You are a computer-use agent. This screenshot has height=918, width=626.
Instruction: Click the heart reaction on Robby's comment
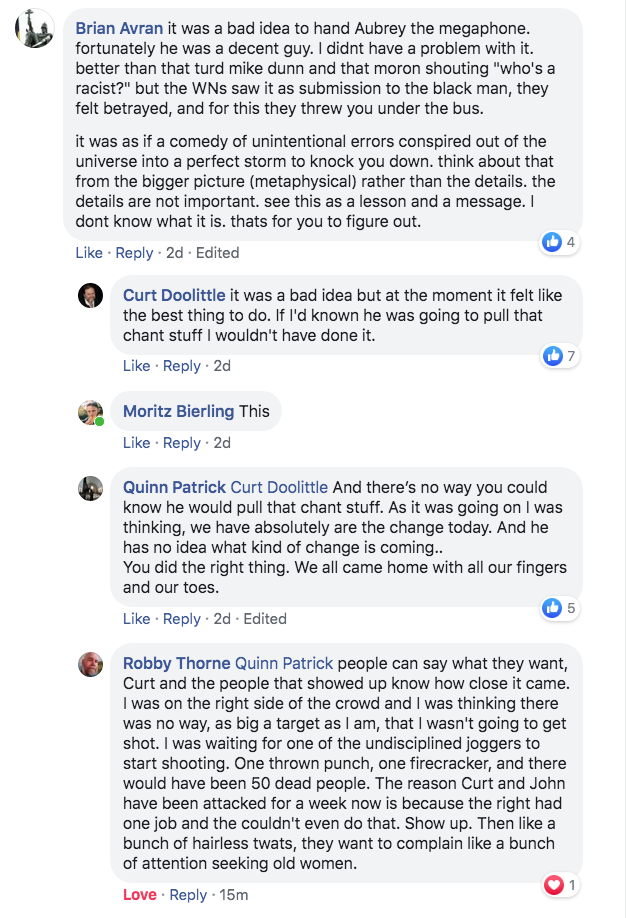point(559,884)
